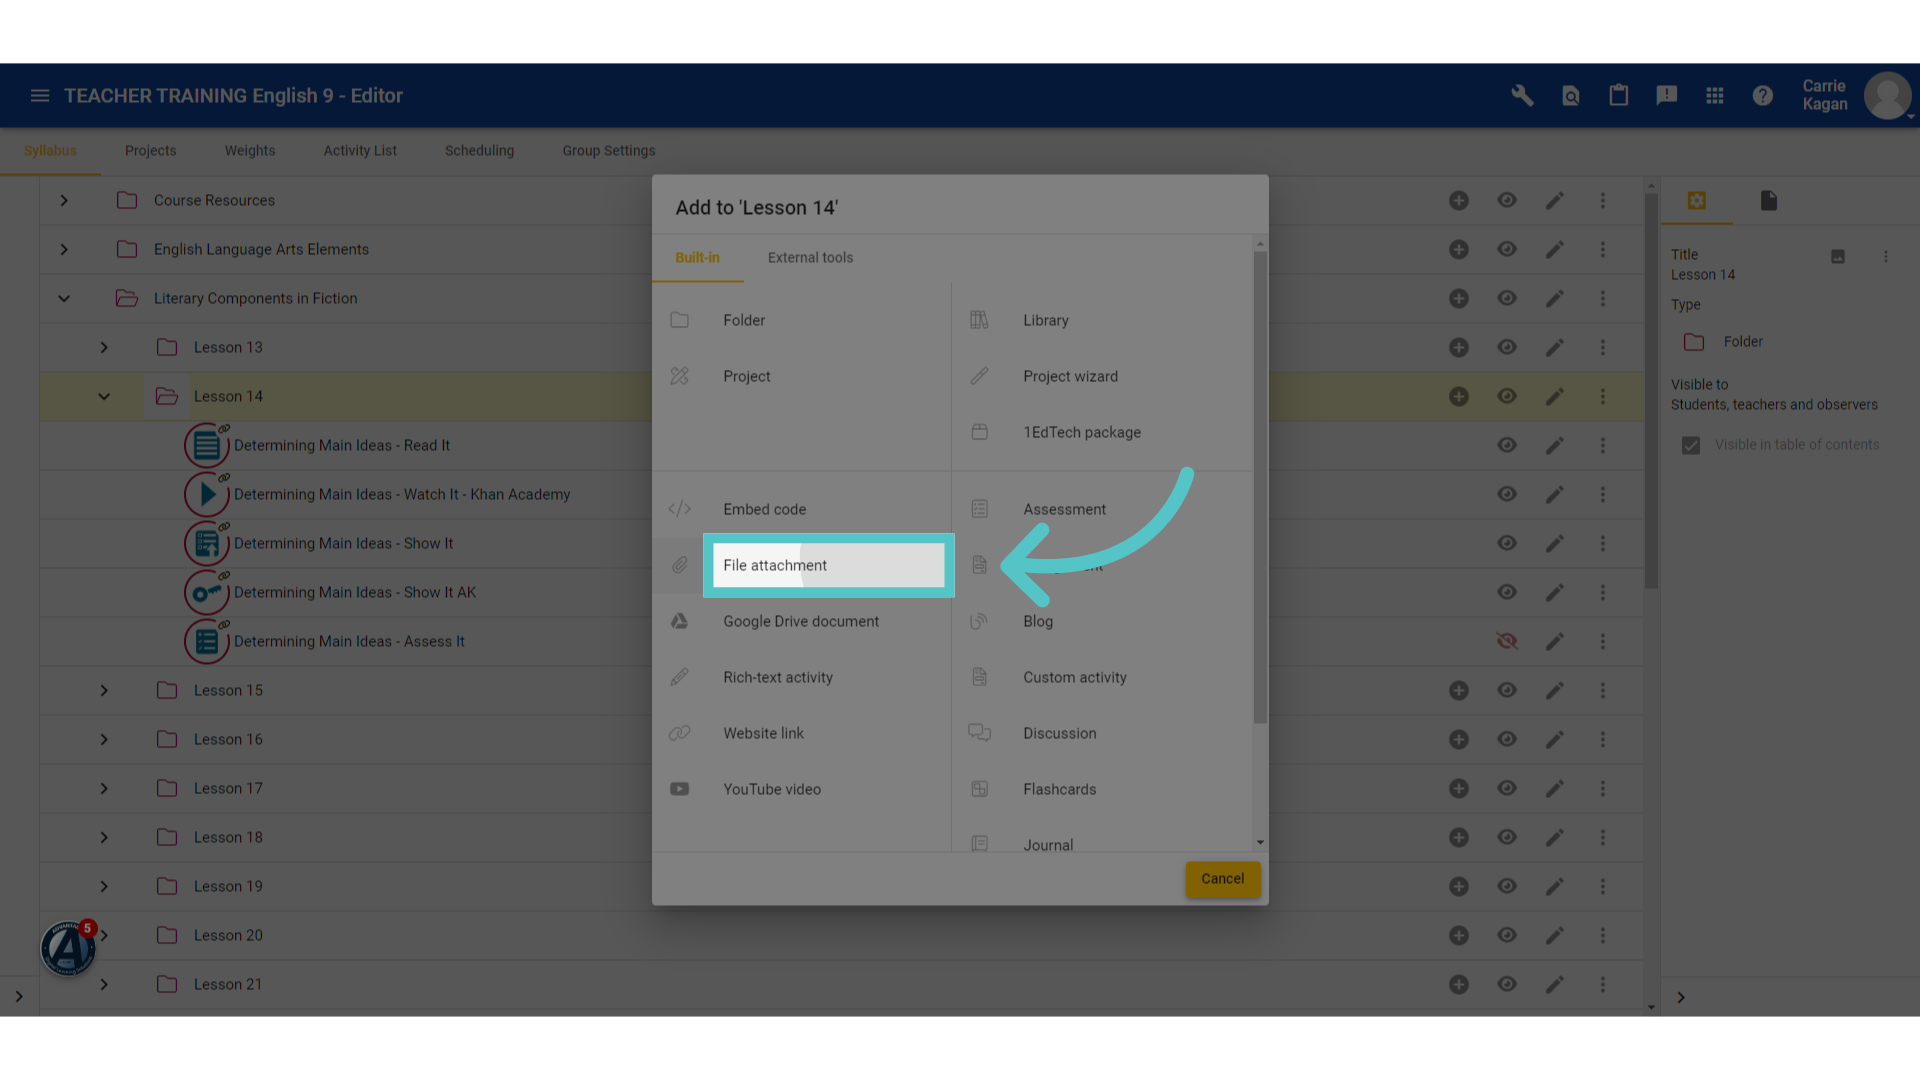Toggle visibility eye for Lesson 21
The height and width of the screenshot is (1080, 1920).
(1507, 985)
